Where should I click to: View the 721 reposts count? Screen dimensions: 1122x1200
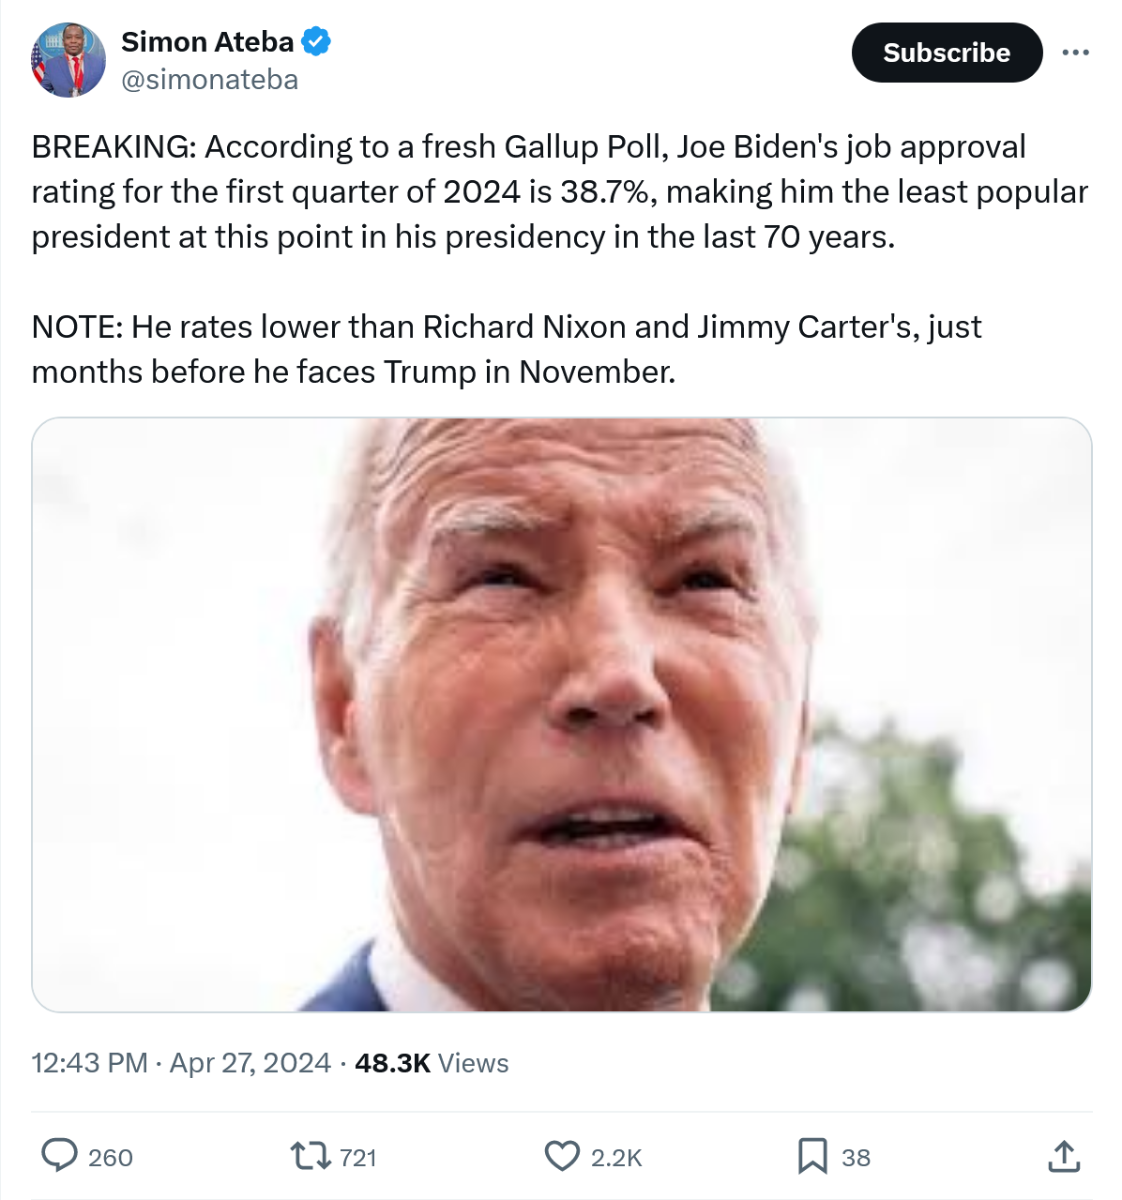click(x=358, y=1158)
